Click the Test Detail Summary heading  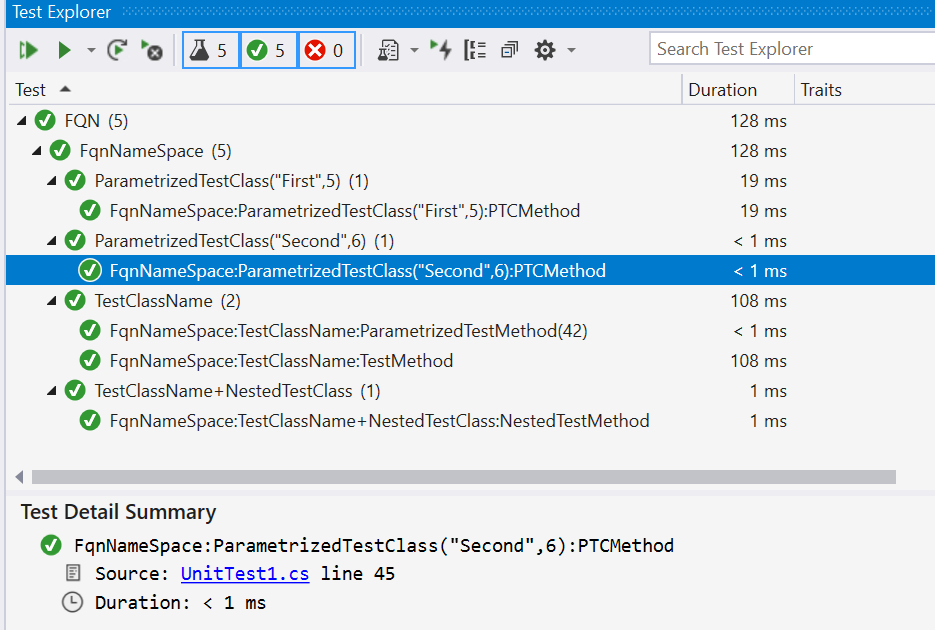click(118, 512)
